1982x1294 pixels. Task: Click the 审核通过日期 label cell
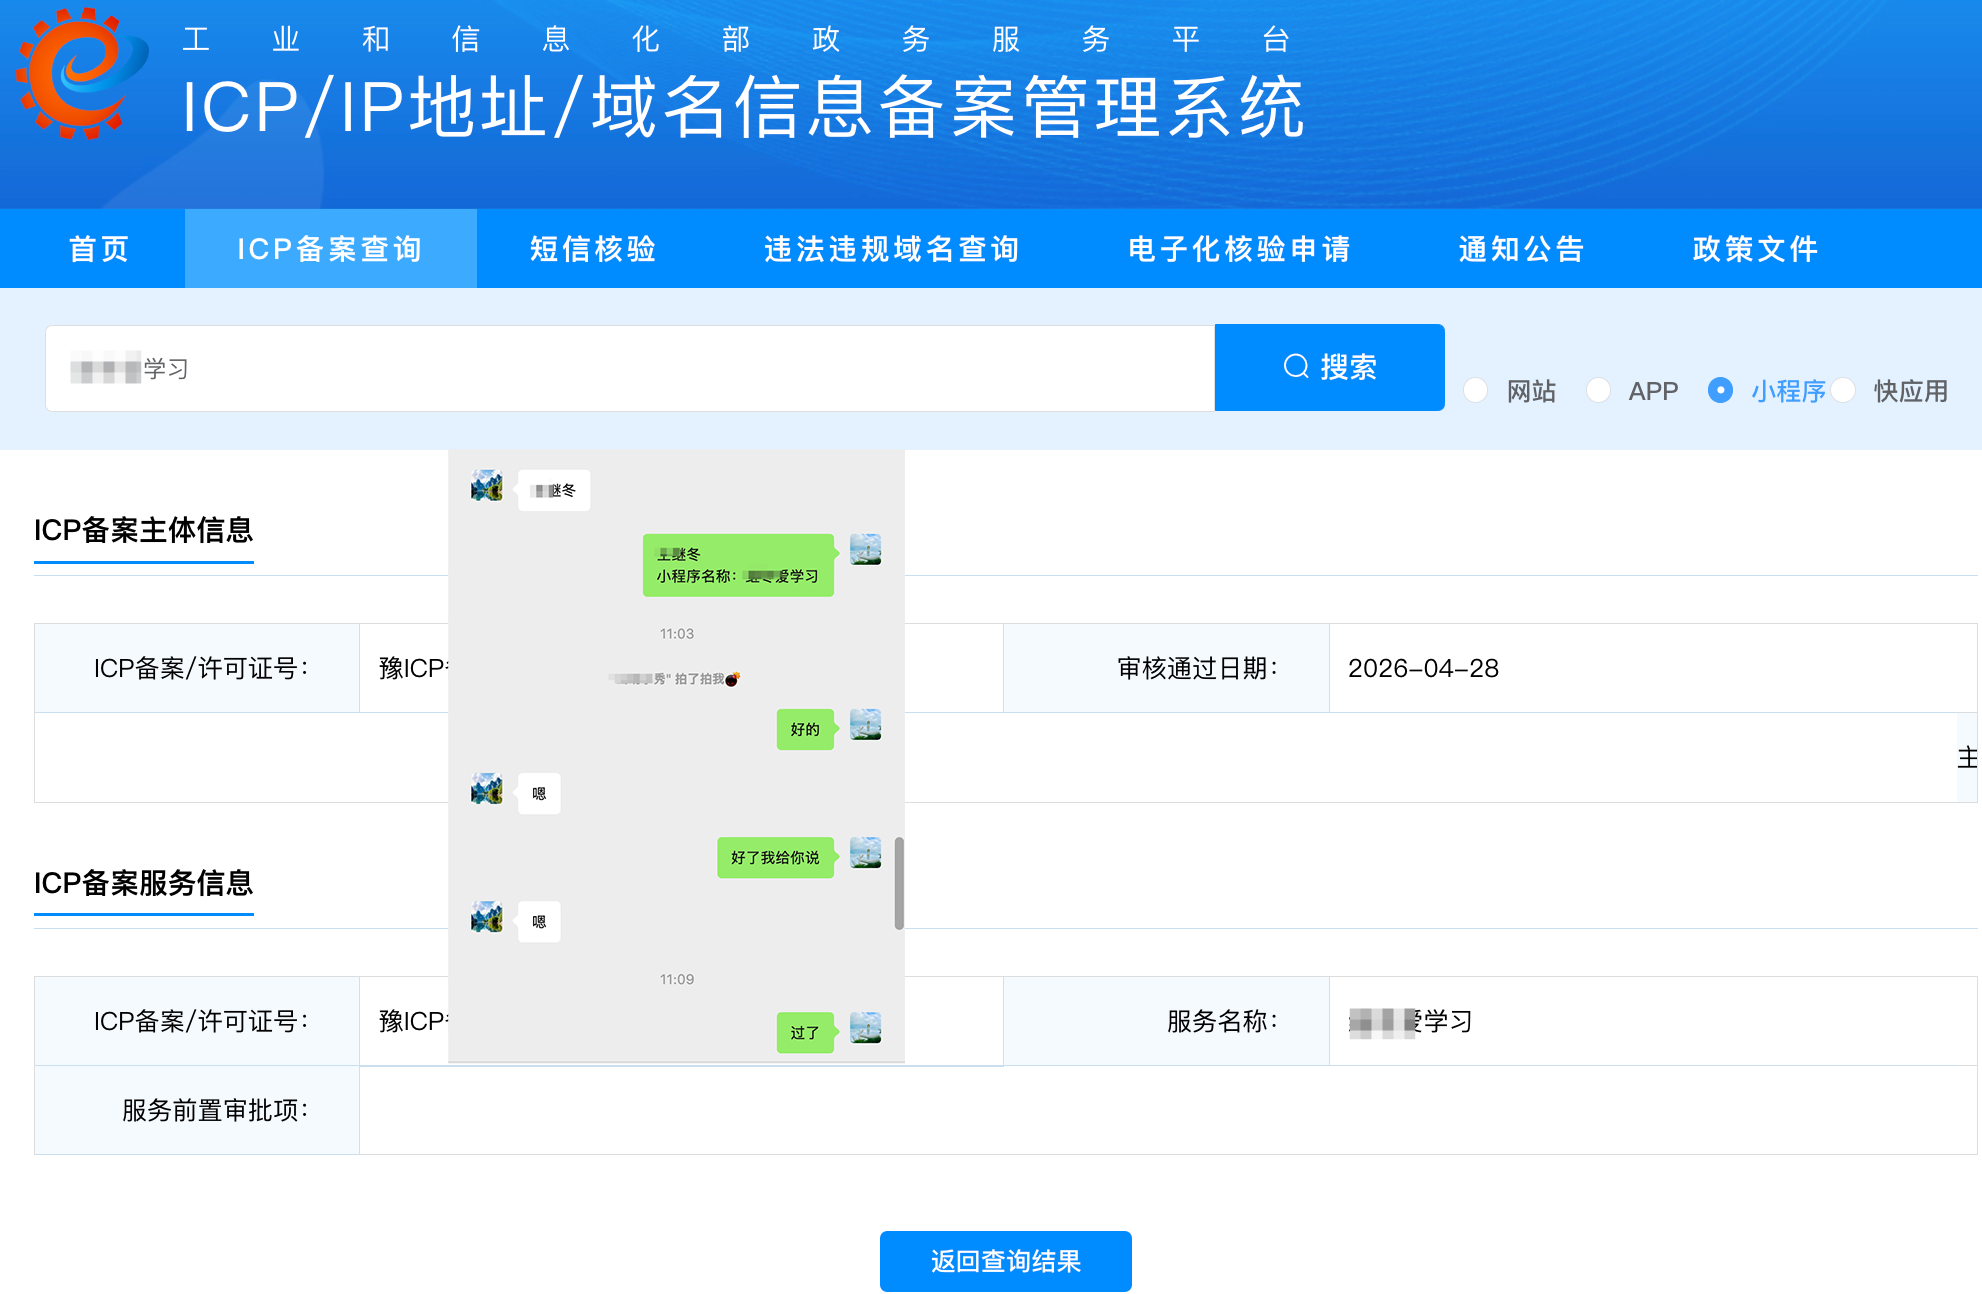(1166, 668)
